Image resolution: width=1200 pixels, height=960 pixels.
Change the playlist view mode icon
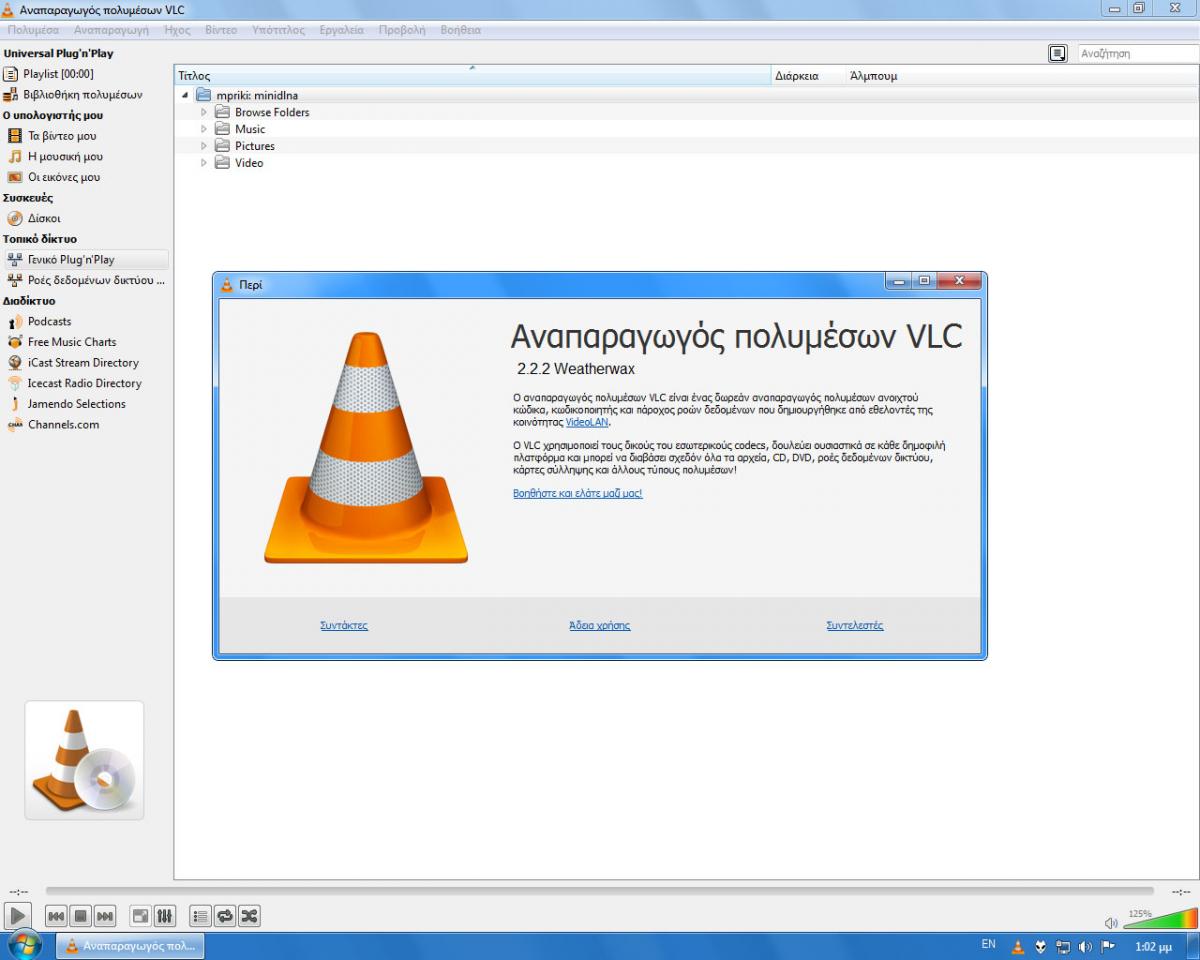click(x=1058, y=53)
